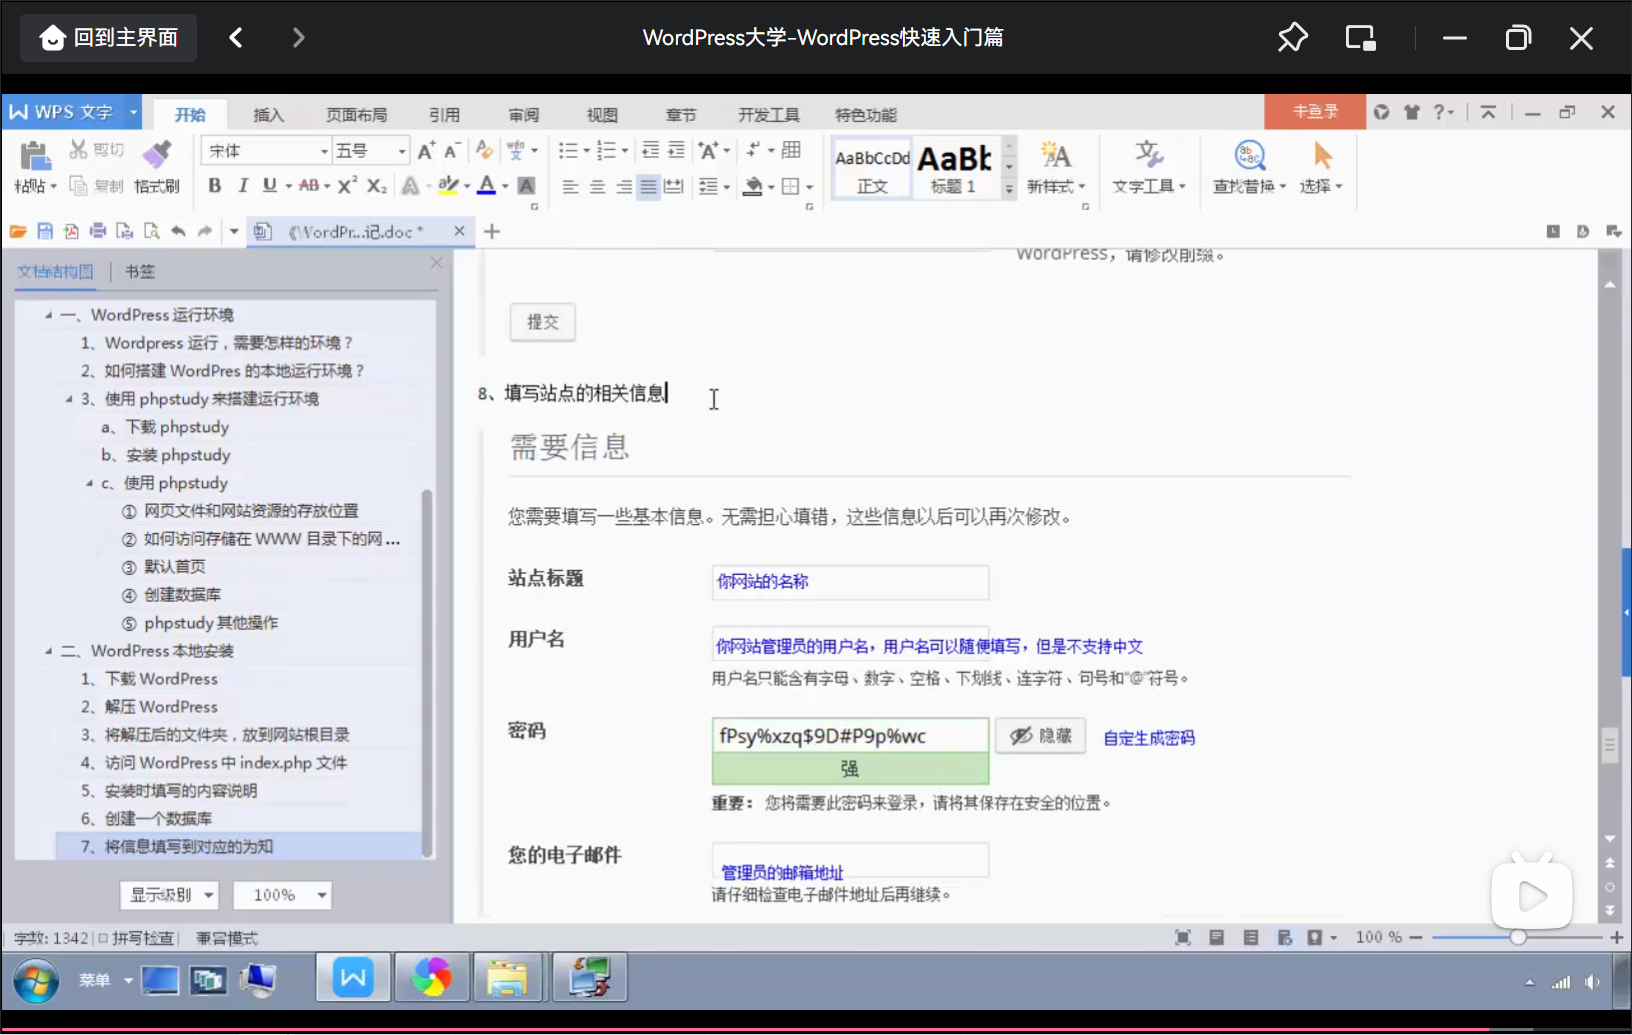Screen dimensions: 1632x1035
Task: Apply subscript X₂ formatting
Action: [x=376, y=185]
